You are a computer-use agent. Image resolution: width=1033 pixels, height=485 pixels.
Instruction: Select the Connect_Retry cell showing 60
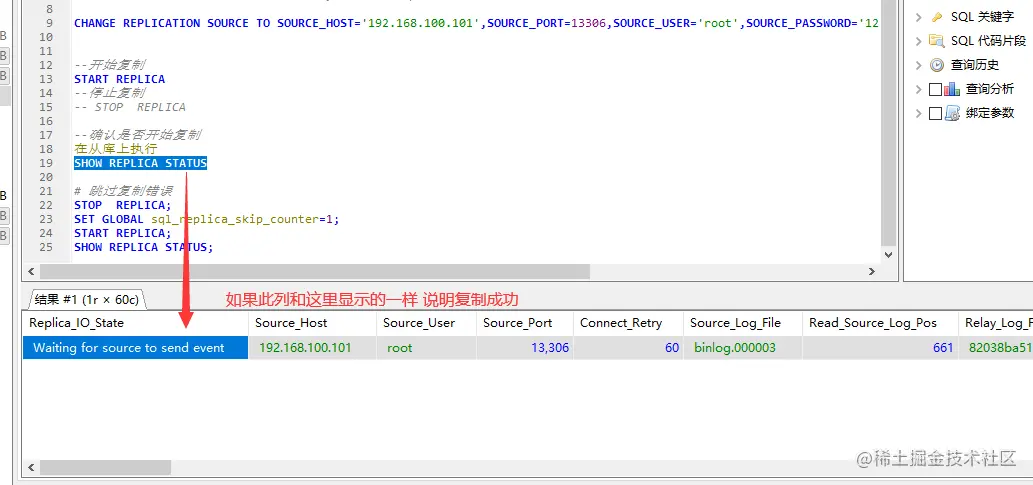click(x=628, y=347)
